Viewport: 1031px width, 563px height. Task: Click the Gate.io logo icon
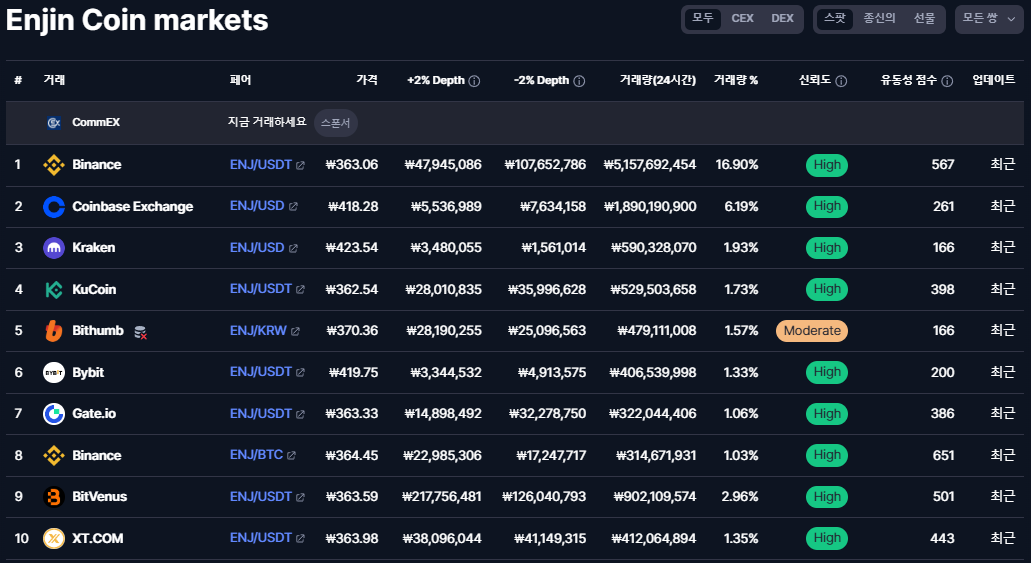coord(54,414)
